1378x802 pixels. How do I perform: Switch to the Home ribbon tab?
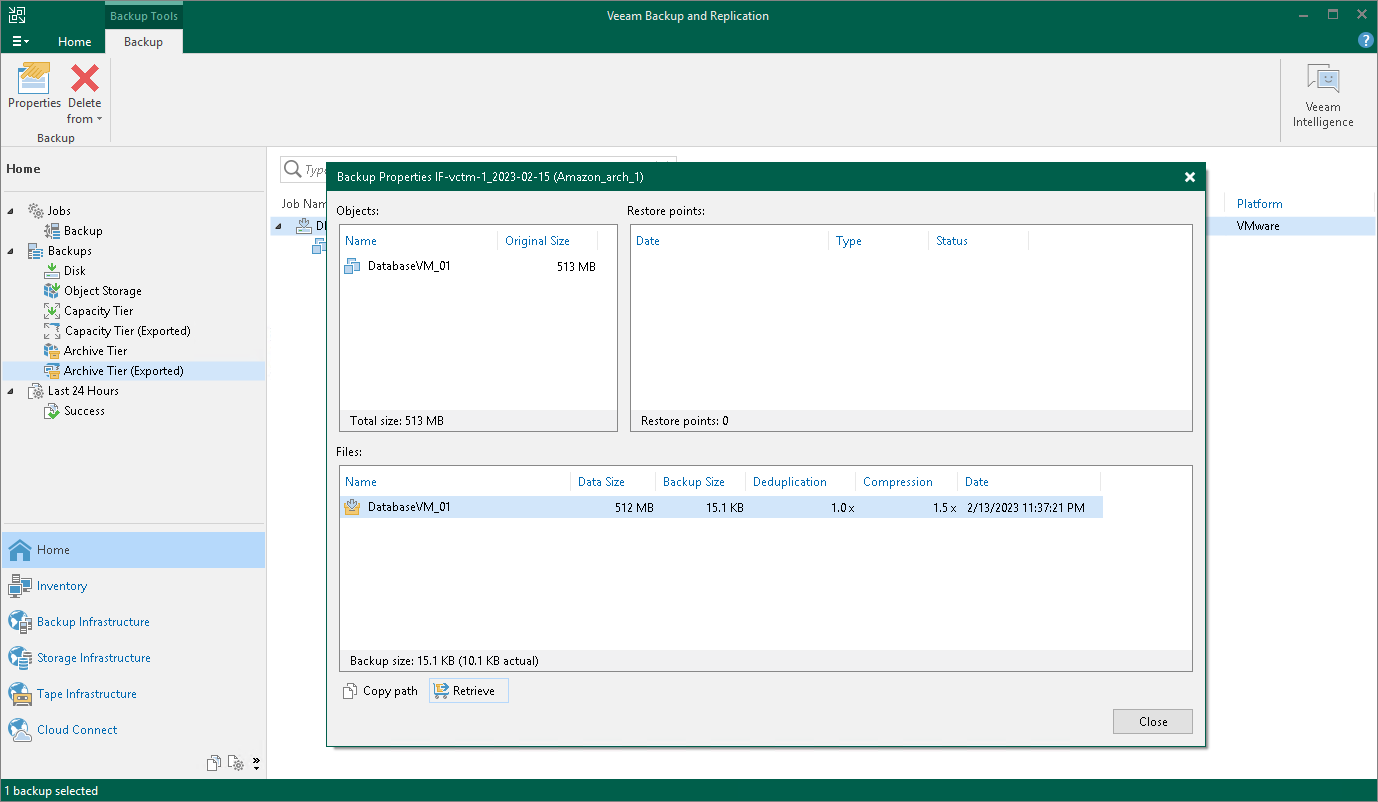(x=75, y=42)
